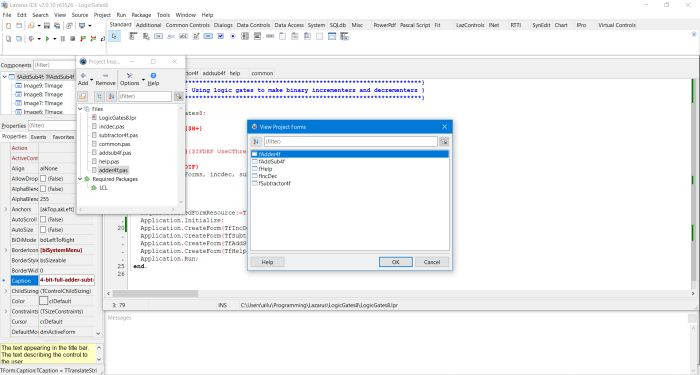
Task: Click the green Run program icon
Action: point(47,39)
